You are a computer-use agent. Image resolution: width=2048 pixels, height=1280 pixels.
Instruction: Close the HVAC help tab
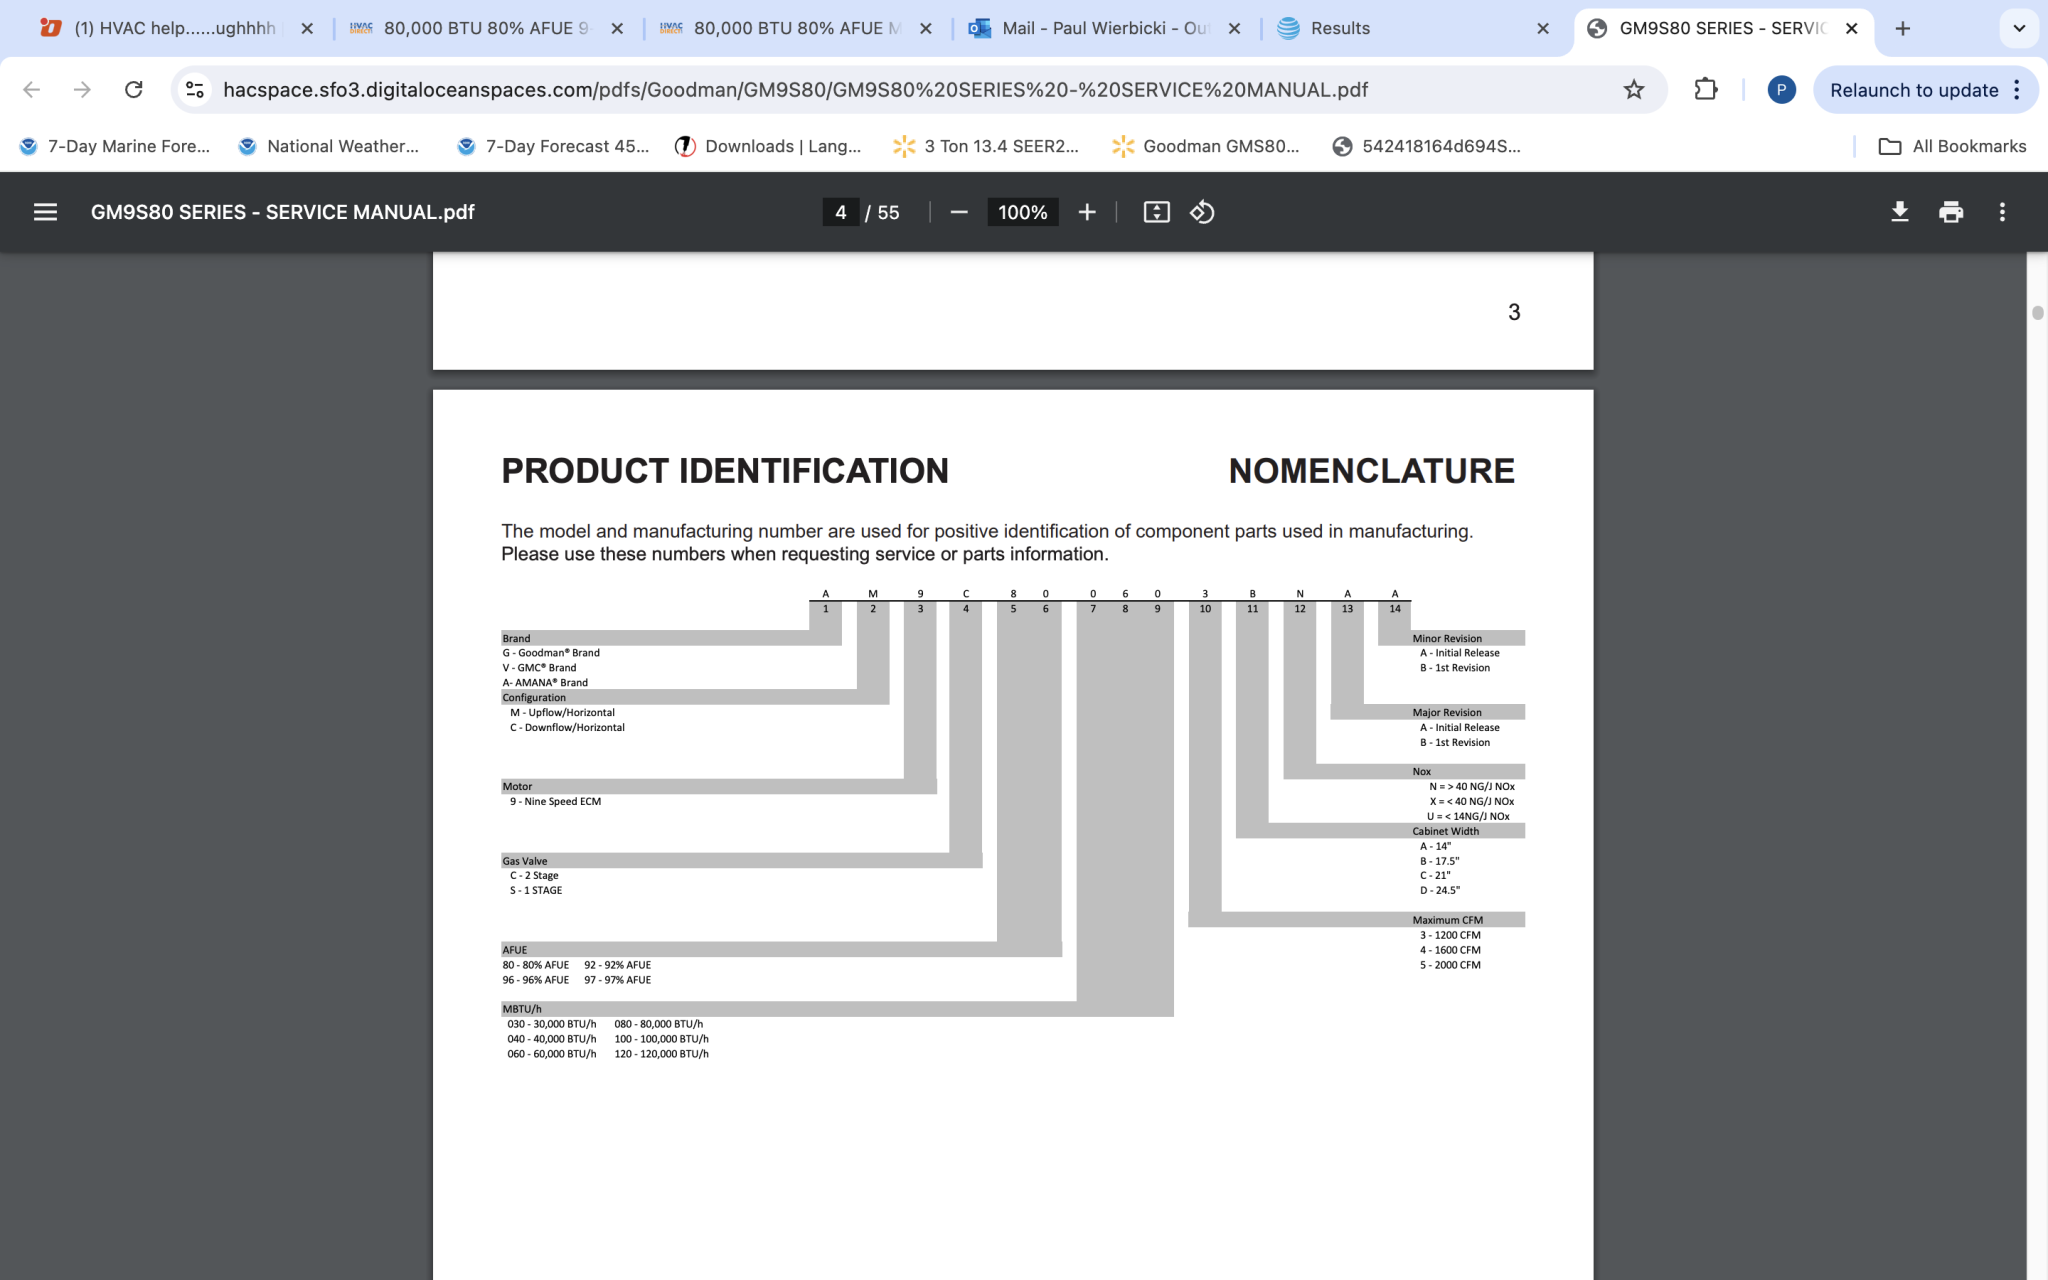pos(307,28)
